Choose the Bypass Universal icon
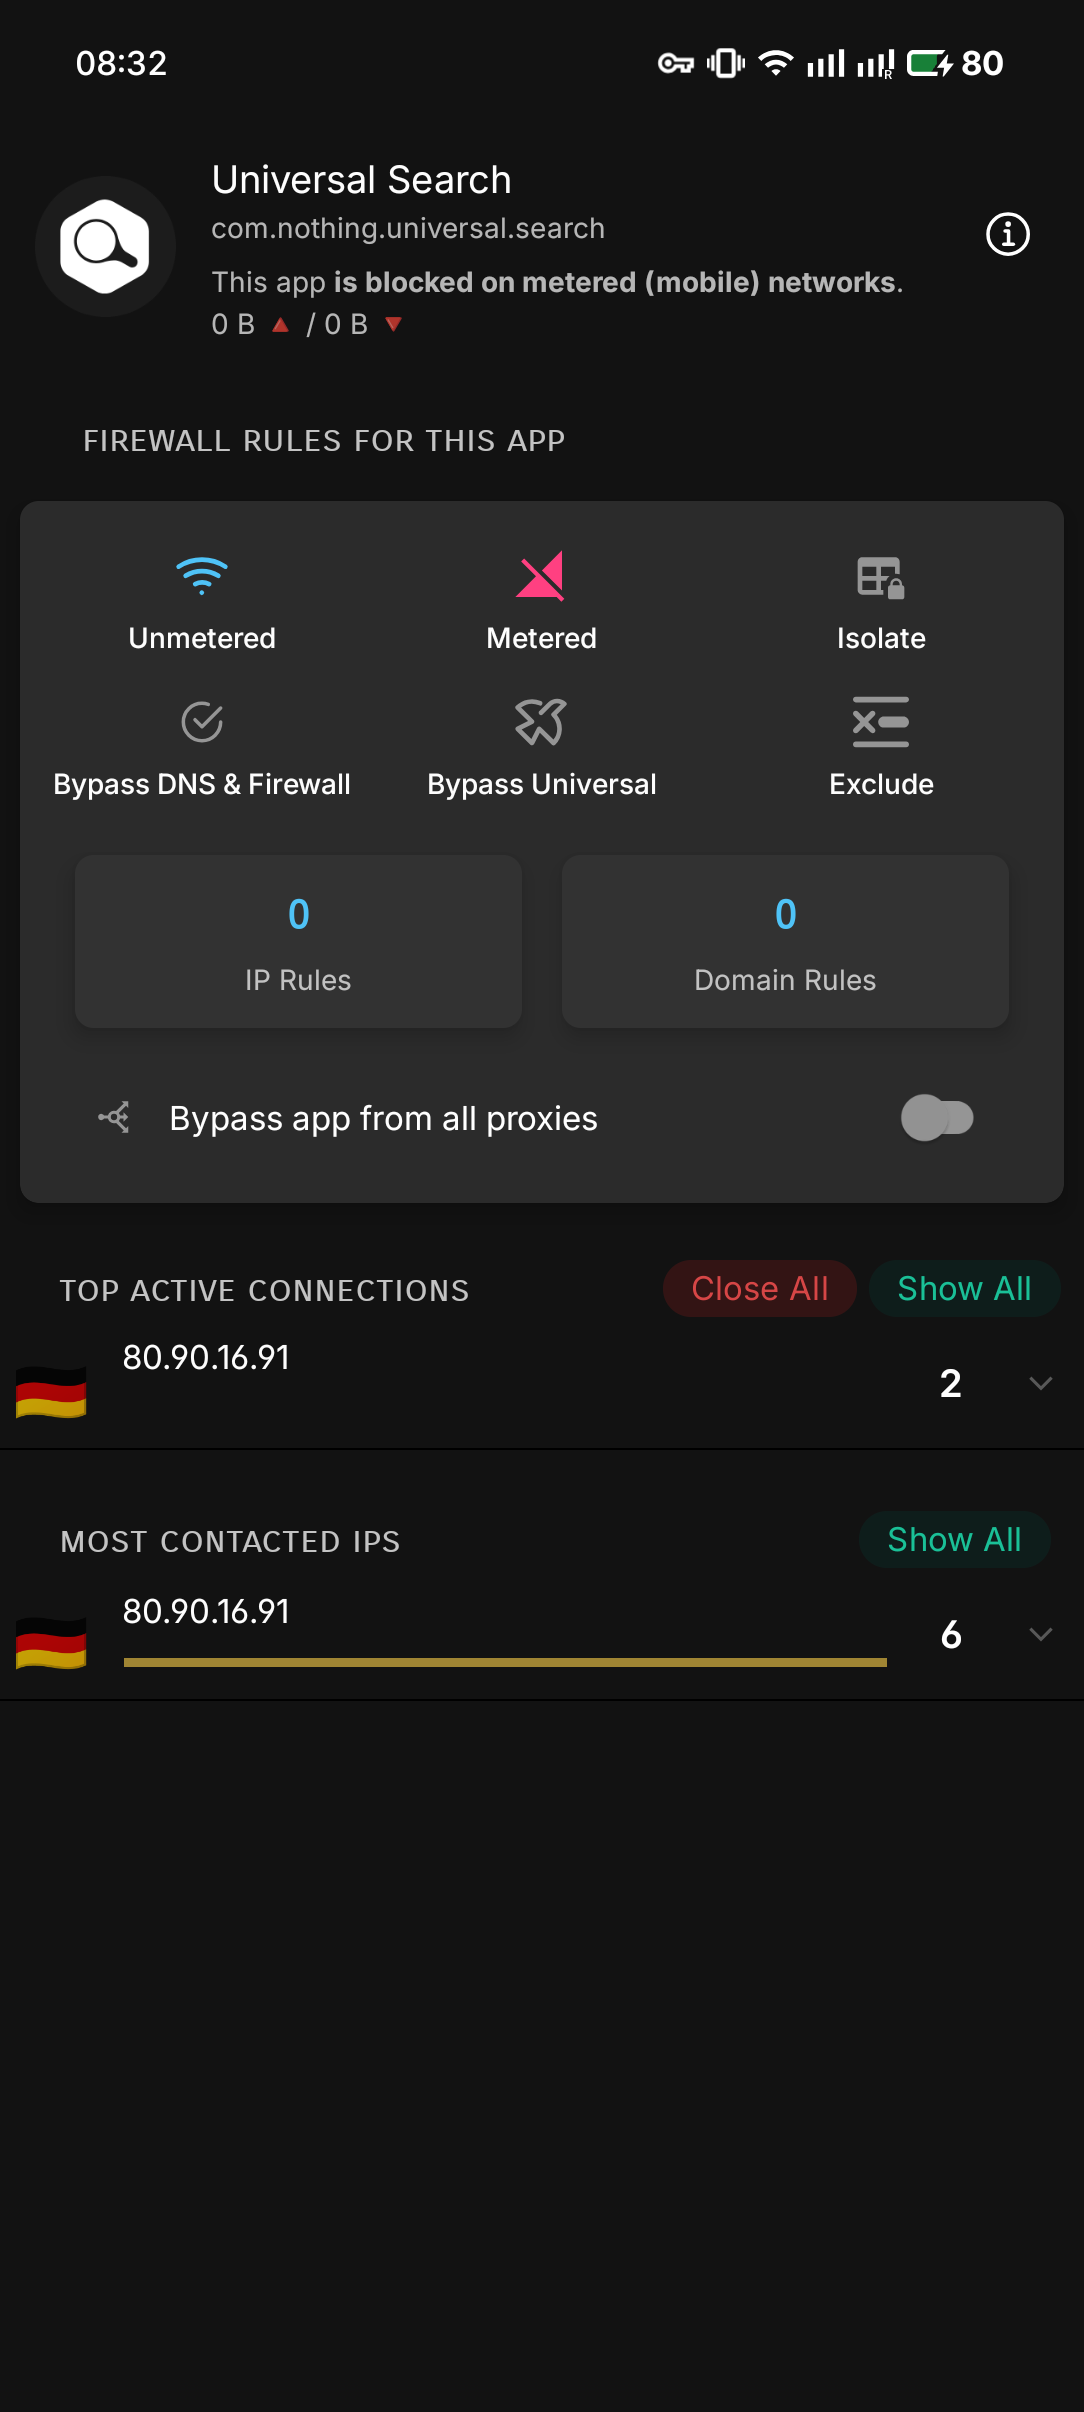This screenshot has height=2412, width=1084. 540,722
